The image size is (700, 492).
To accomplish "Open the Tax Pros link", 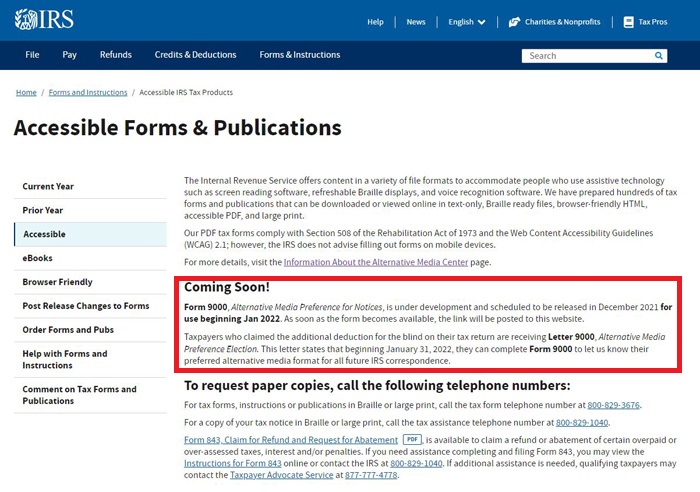I will [x=652, y=22].
